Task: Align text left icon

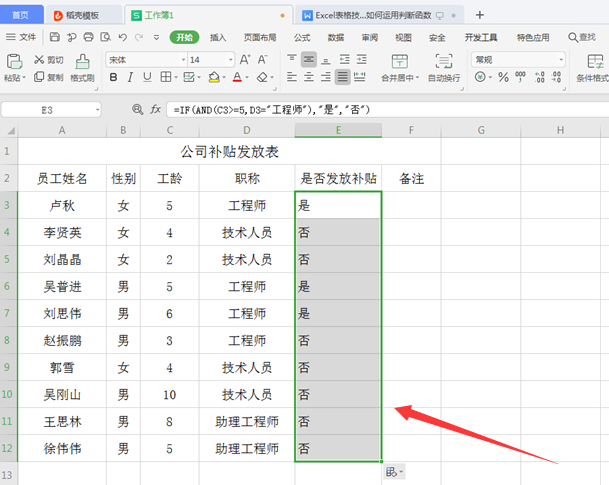Action: (x=292, y=77)
